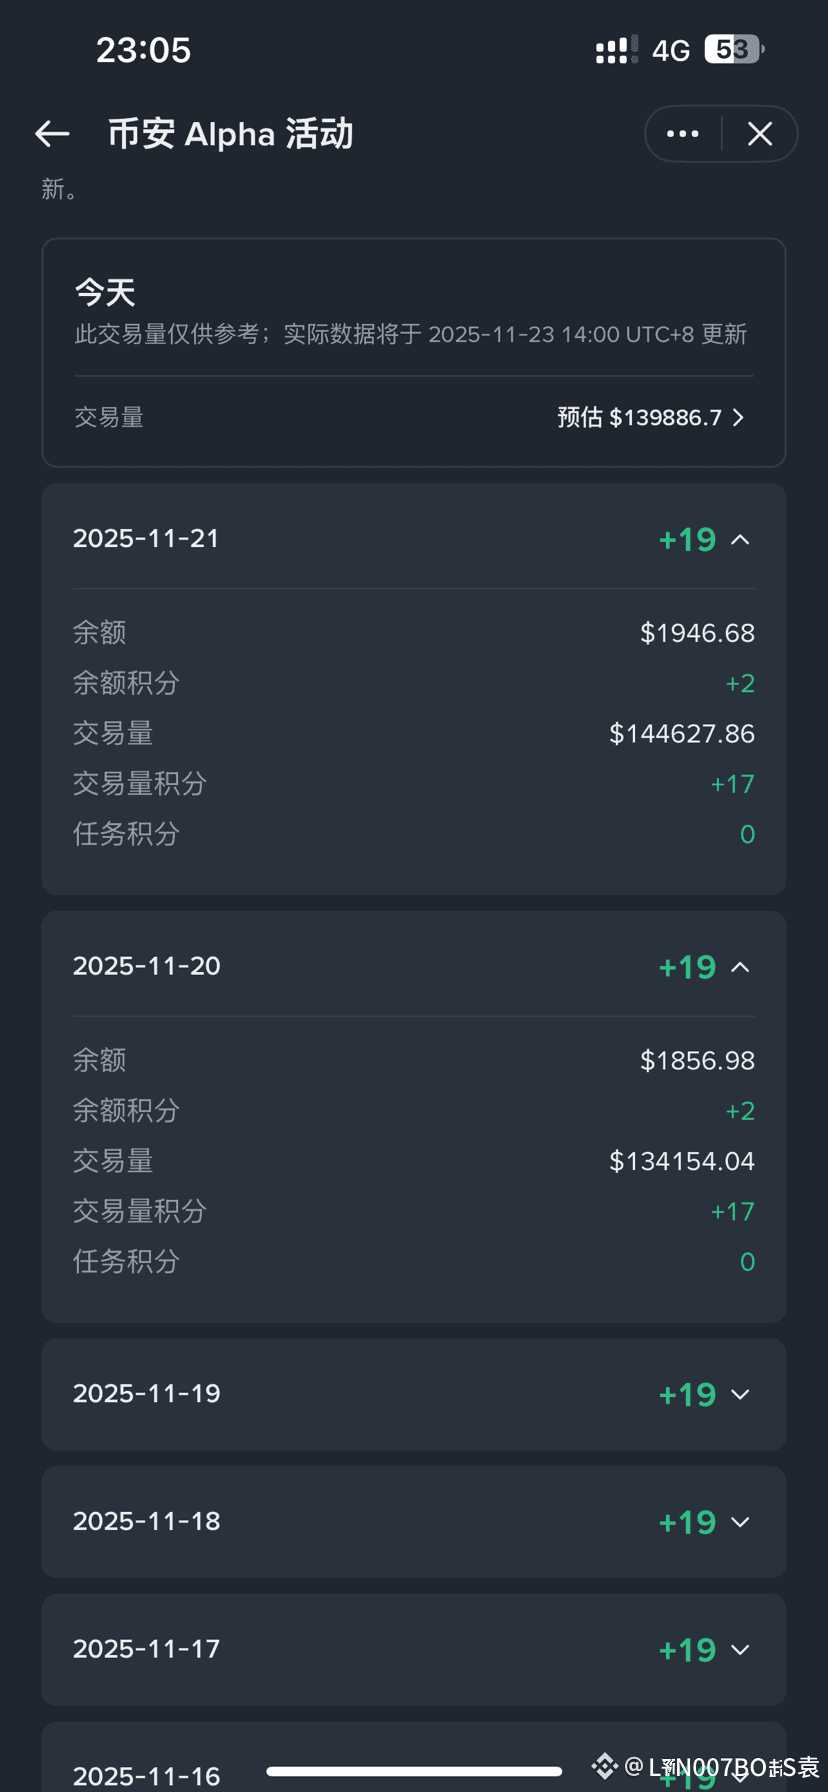
Task: Collapse the 2025-11-21 entry chevron
Action: coord(740,540)
